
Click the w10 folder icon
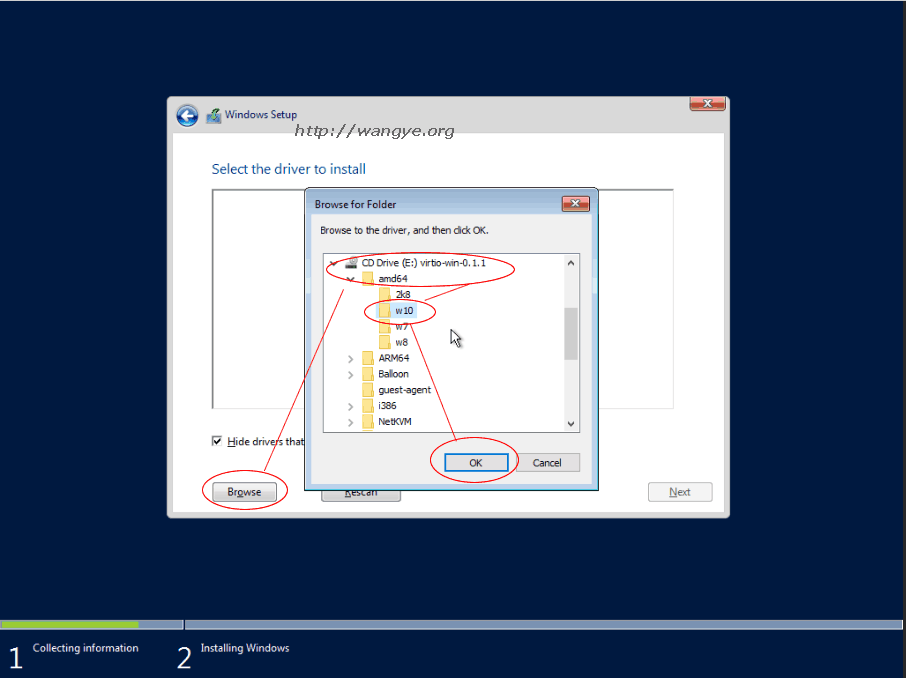[385, 310]
